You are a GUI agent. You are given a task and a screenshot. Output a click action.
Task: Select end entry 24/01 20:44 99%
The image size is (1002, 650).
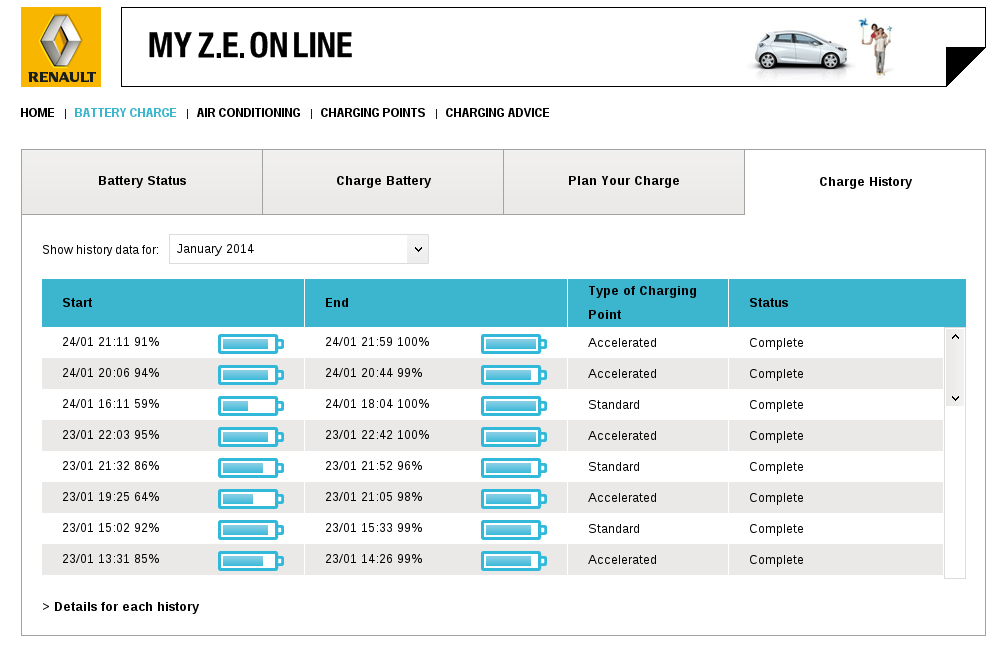(374, 373)
